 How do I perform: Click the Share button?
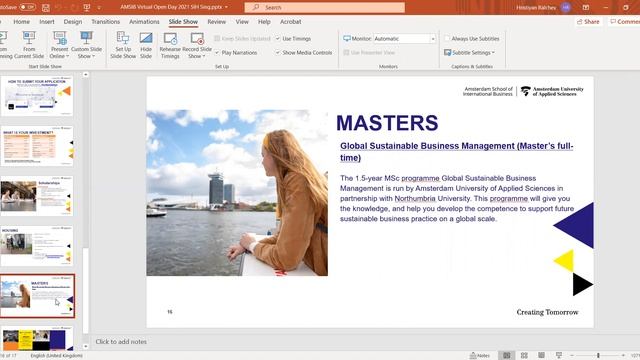(588, 22)
